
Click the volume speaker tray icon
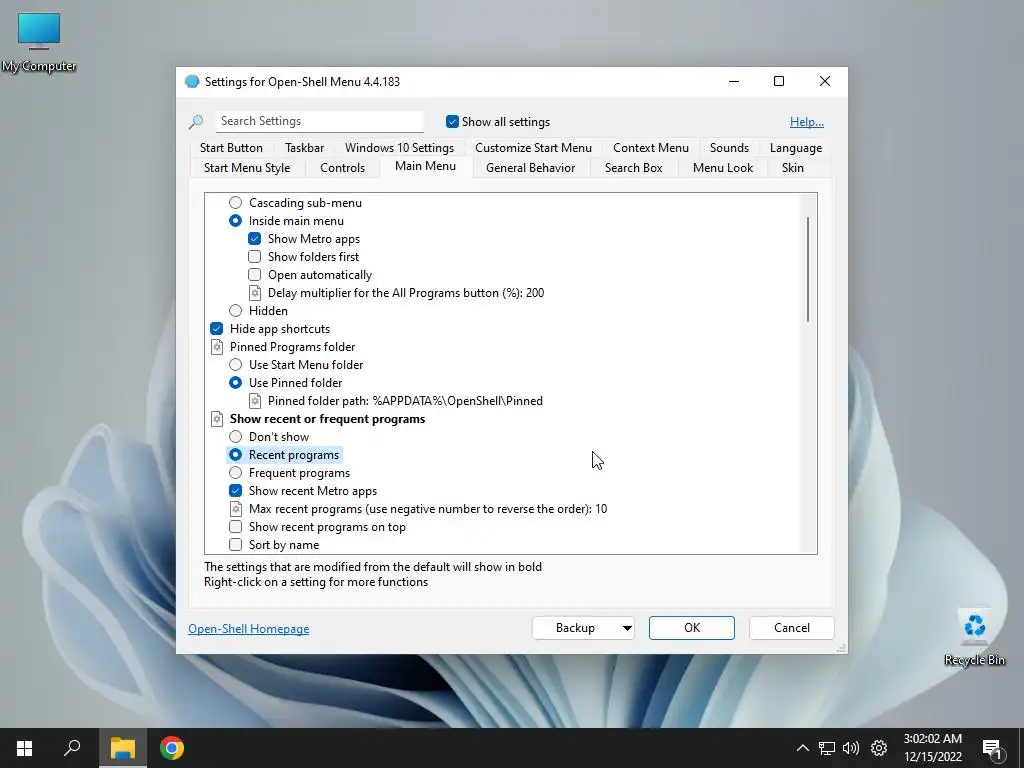pyautogui.click(x=851, y=748)
